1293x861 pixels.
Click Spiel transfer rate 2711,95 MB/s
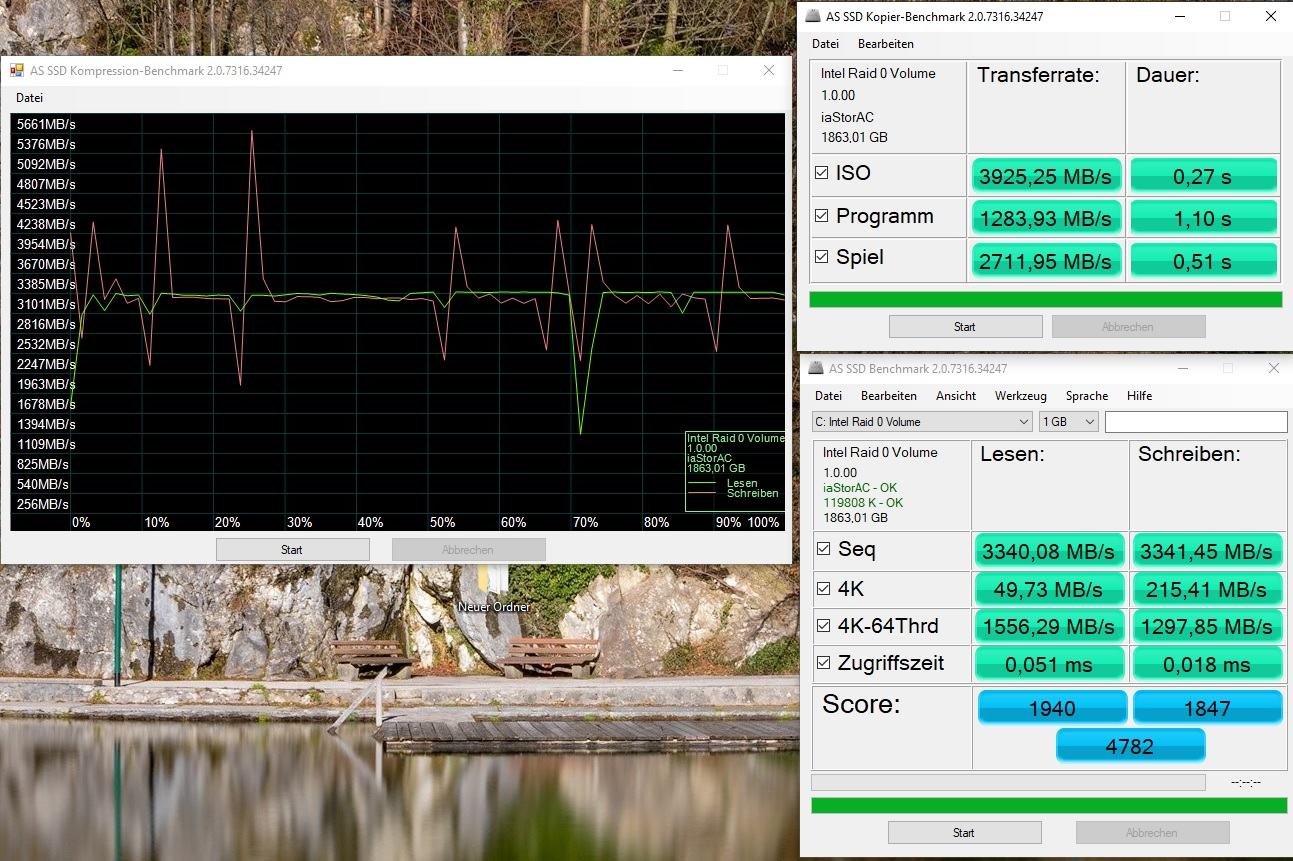(1046, 261)
